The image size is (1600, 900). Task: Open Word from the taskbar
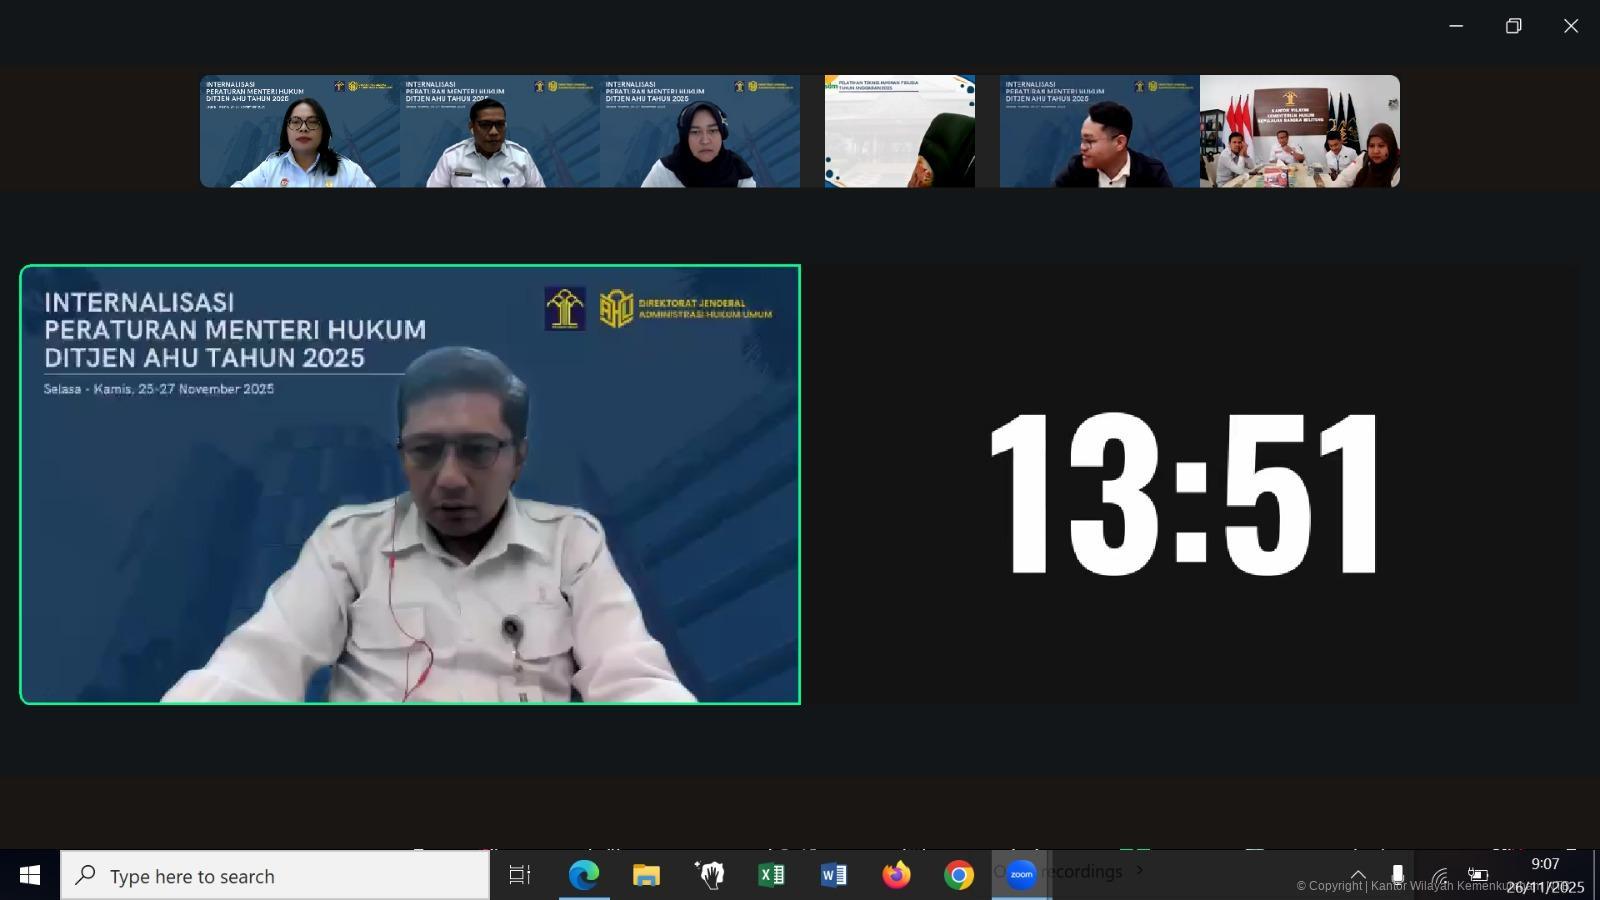pos(833,875)
